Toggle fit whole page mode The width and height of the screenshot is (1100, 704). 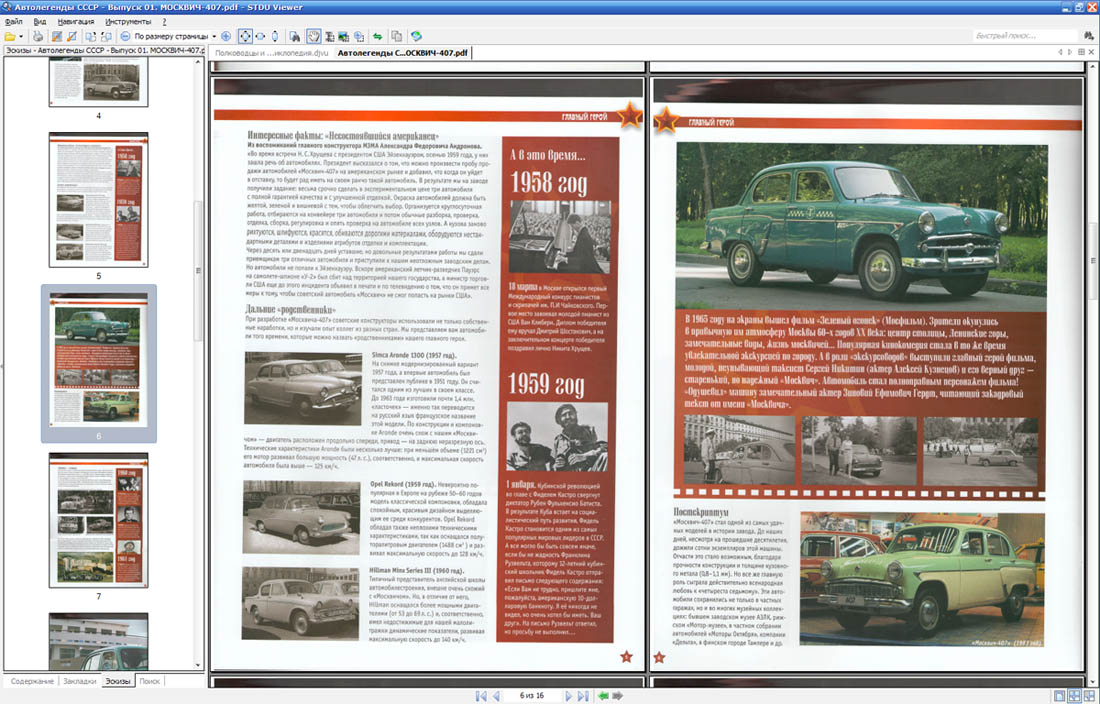pyautogui.click(x=245, y=36)
